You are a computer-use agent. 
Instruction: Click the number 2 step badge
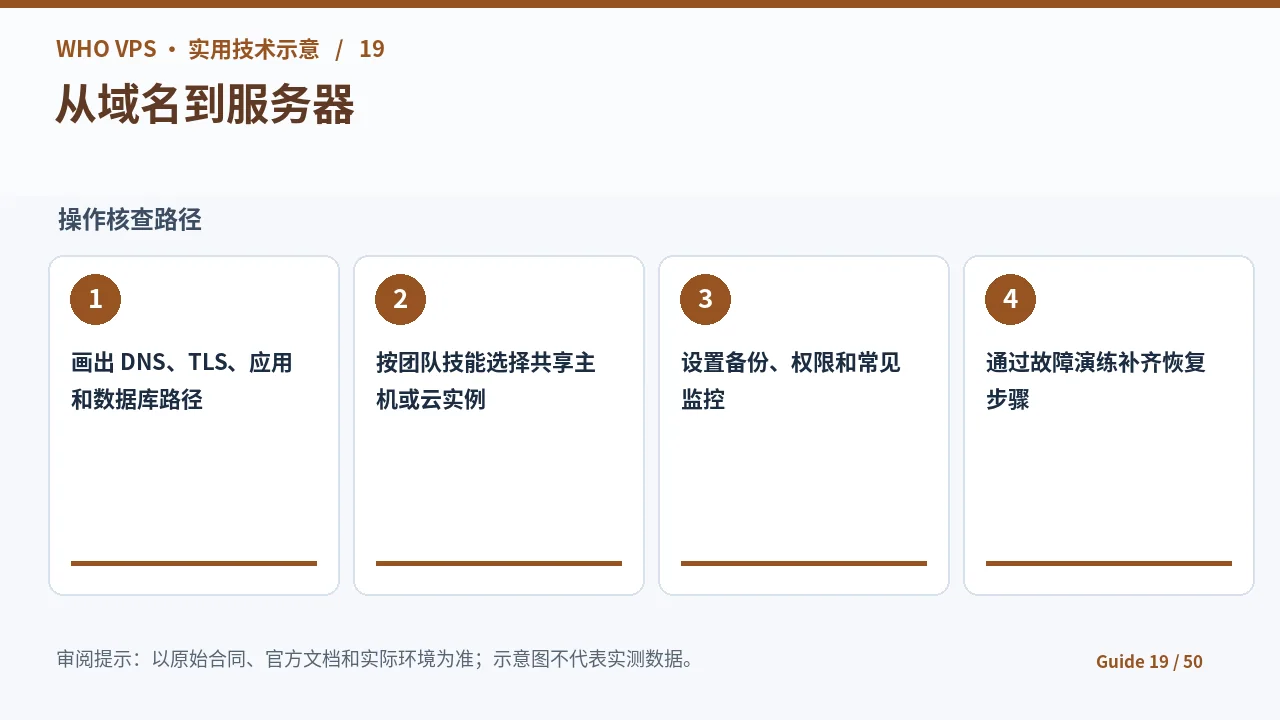point(400,299)
